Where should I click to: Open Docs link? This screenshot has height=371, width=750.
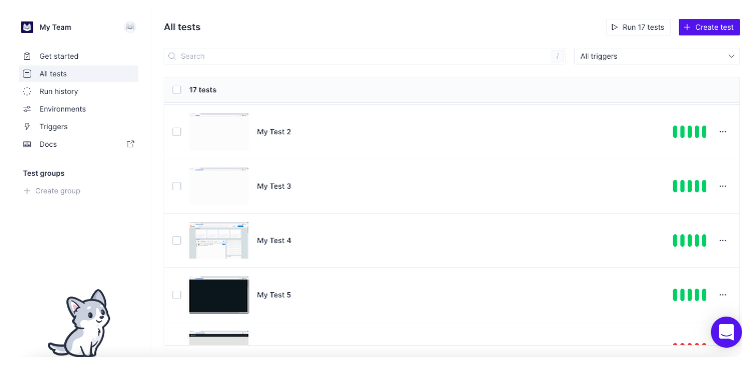(x=78, y=144)
